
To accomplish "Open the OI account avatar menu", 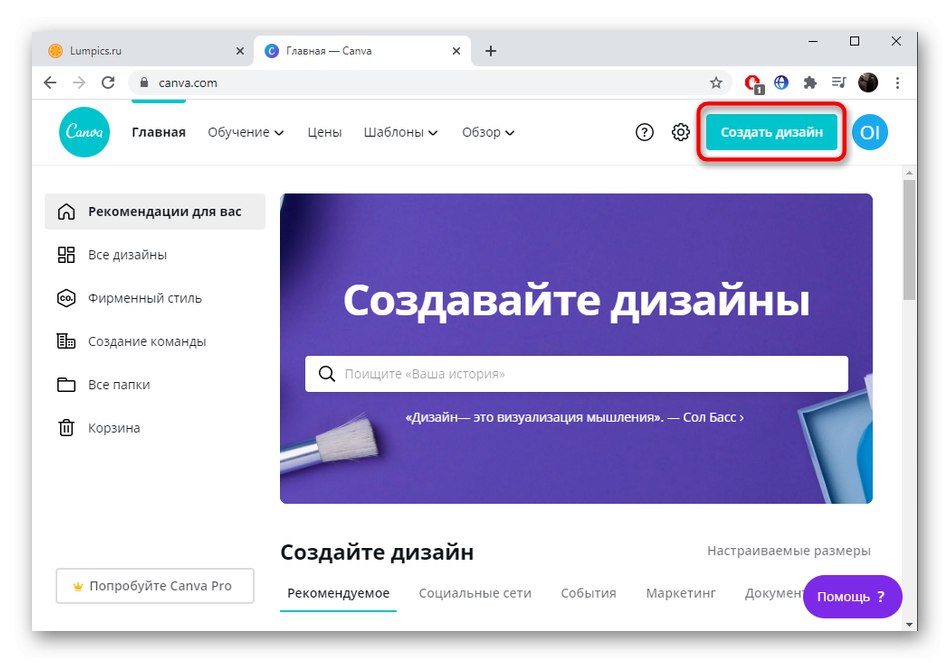I will (868, 131).
